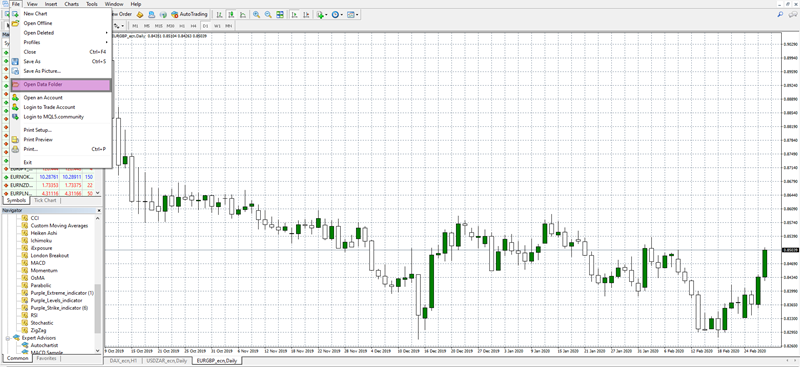800x367 pixels.
Task: Toggle the AutoTrading button
Action: (189, 14)
